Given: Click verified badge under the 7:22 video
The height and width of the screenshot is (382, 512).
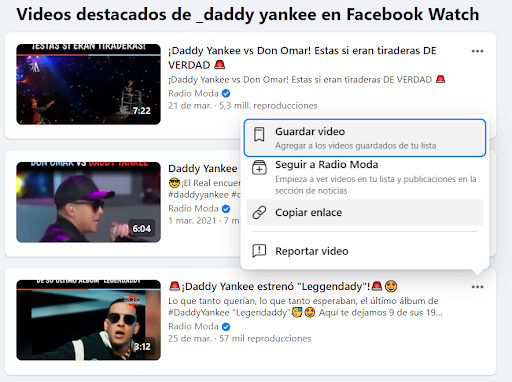Looking at the screenshot, I should (226, 93).
